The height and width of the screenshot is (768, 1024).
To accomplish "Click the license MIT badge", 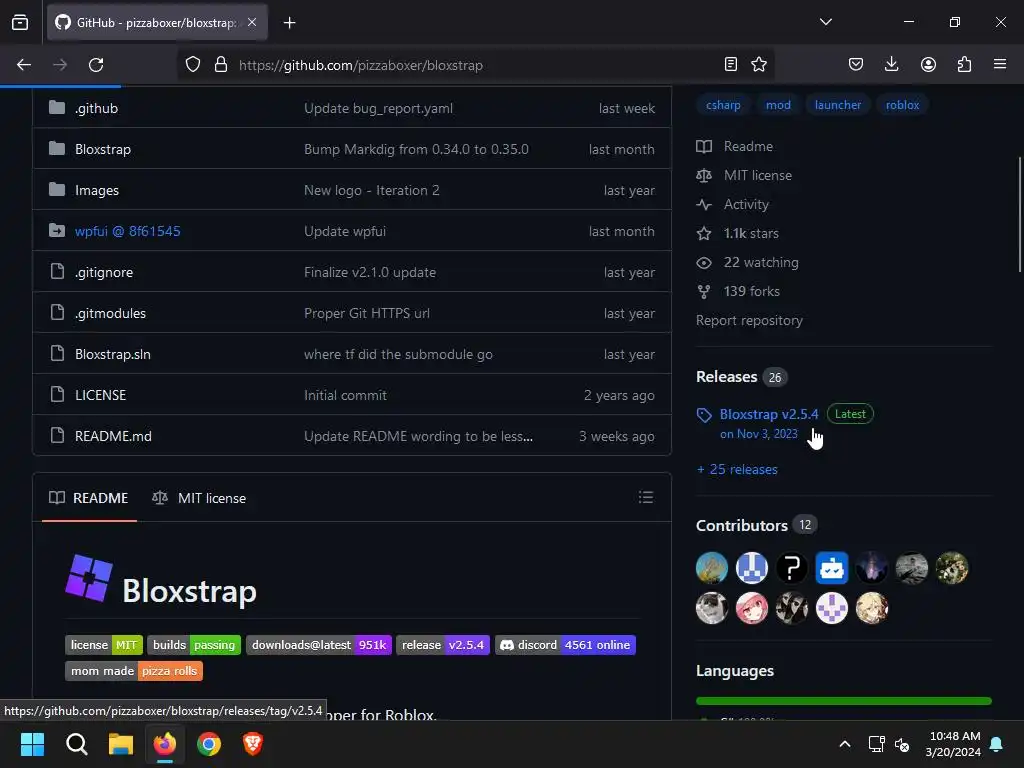I will tap(104, 645).
